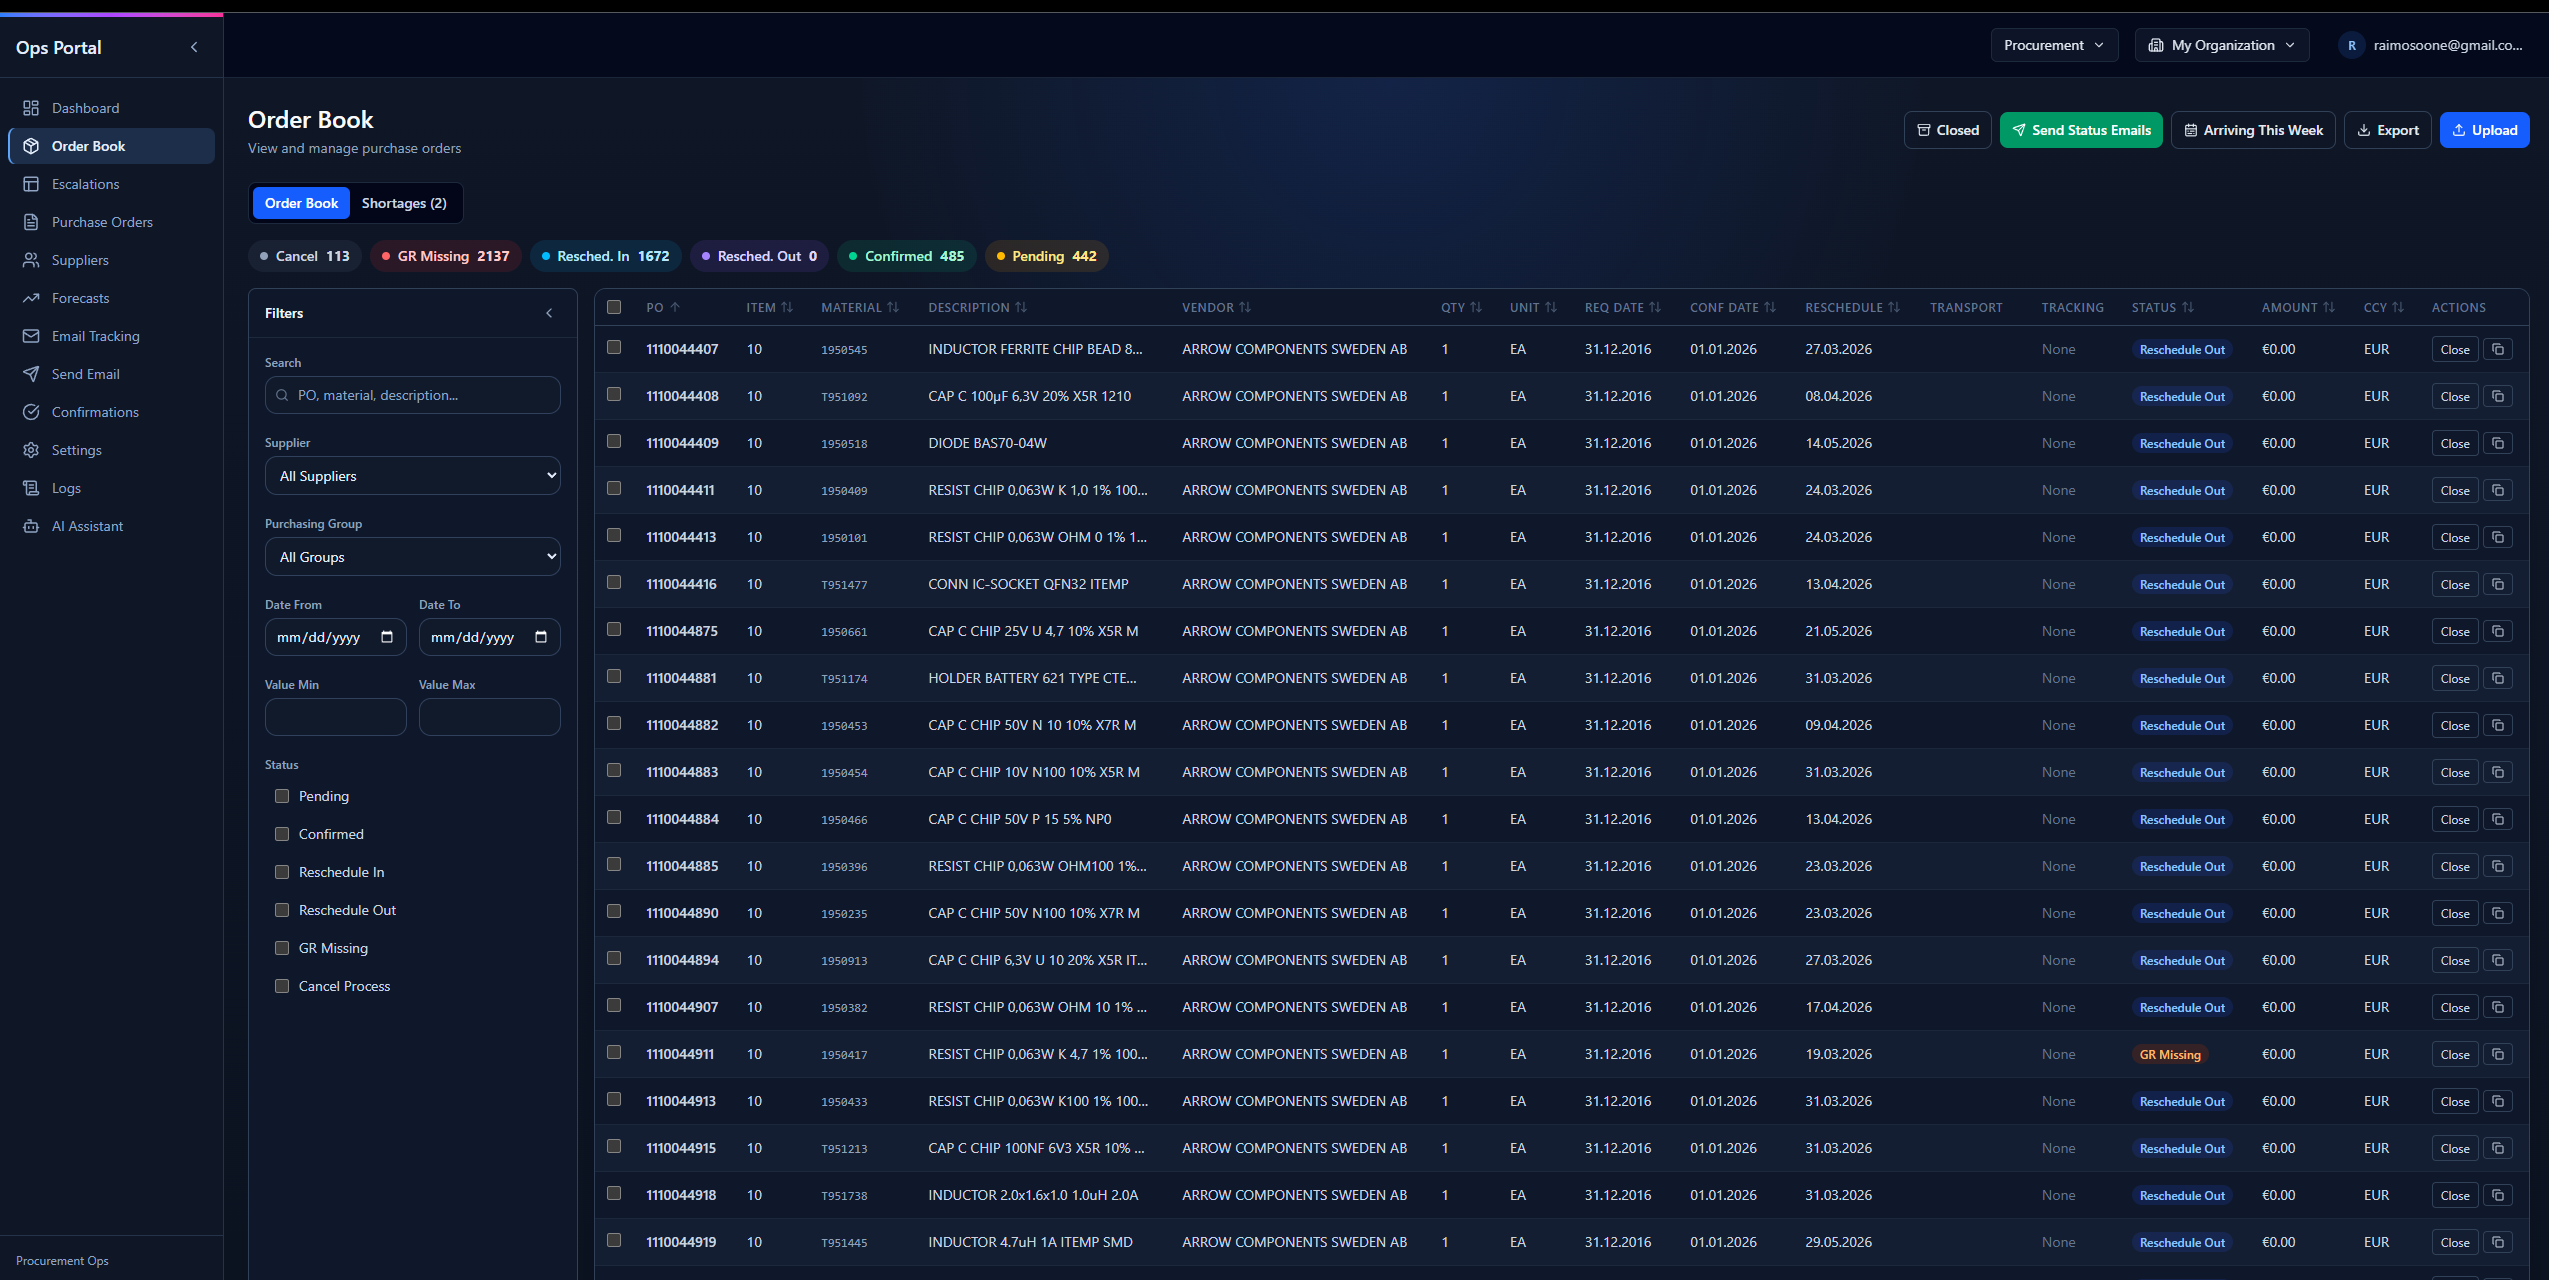Open the AI Assistant
2549x1280 pixels.
[x=87, y=526]
